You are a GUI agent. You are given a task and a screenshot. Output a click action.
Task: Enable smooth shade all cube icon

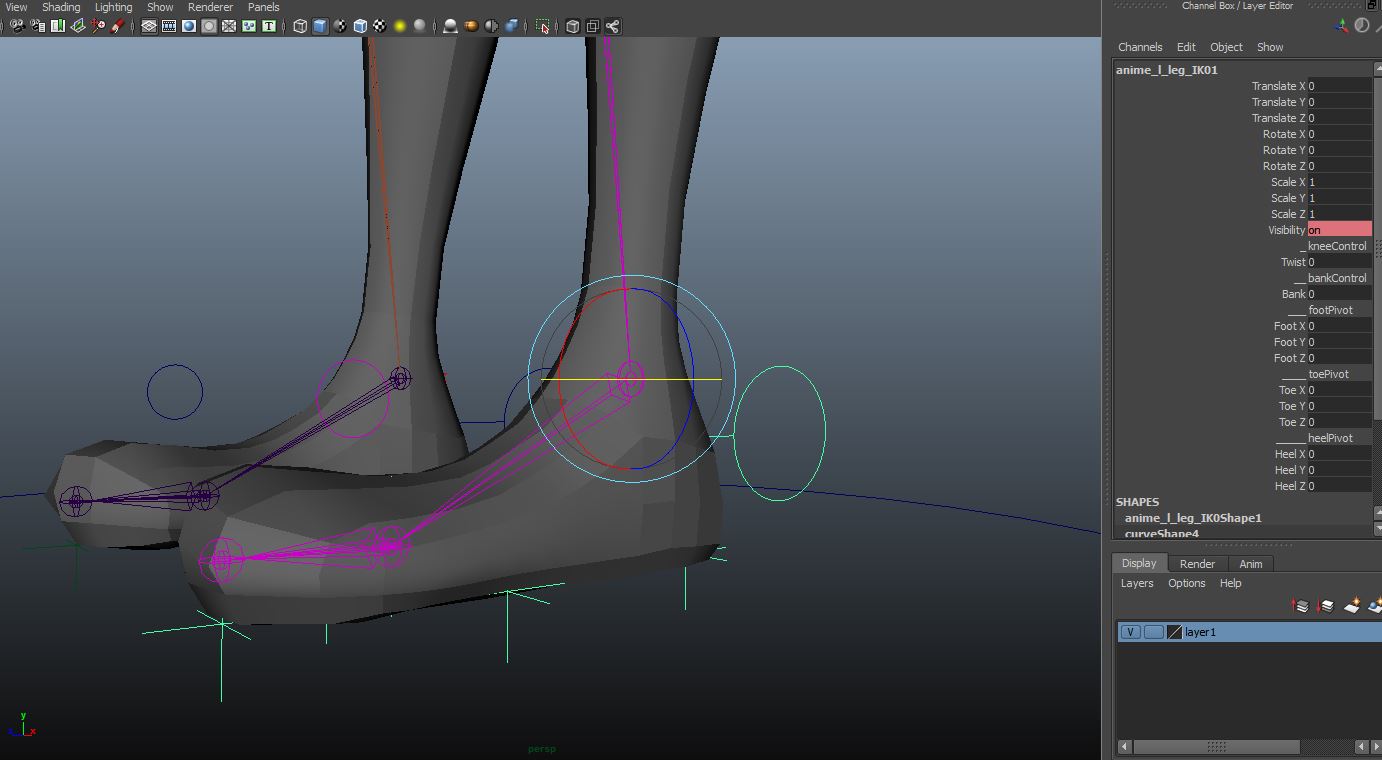(320, 26)
